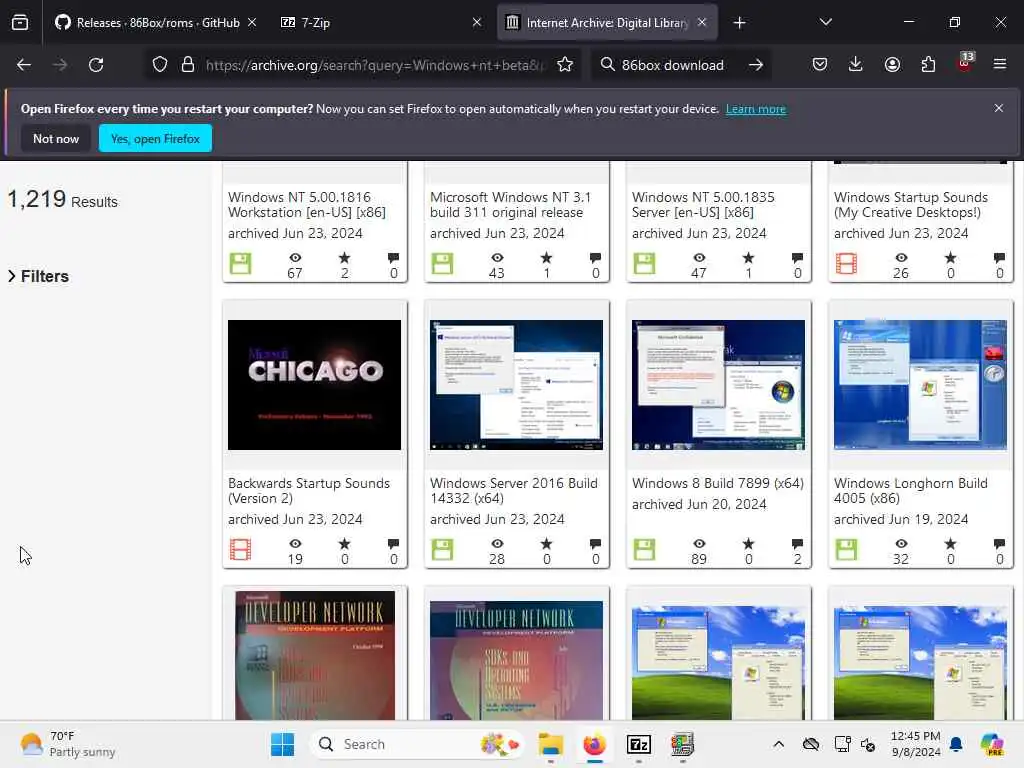1024x768 pixels.
Task: Open Windows Startup Sounds item title
Action: [x=911, y=204]
